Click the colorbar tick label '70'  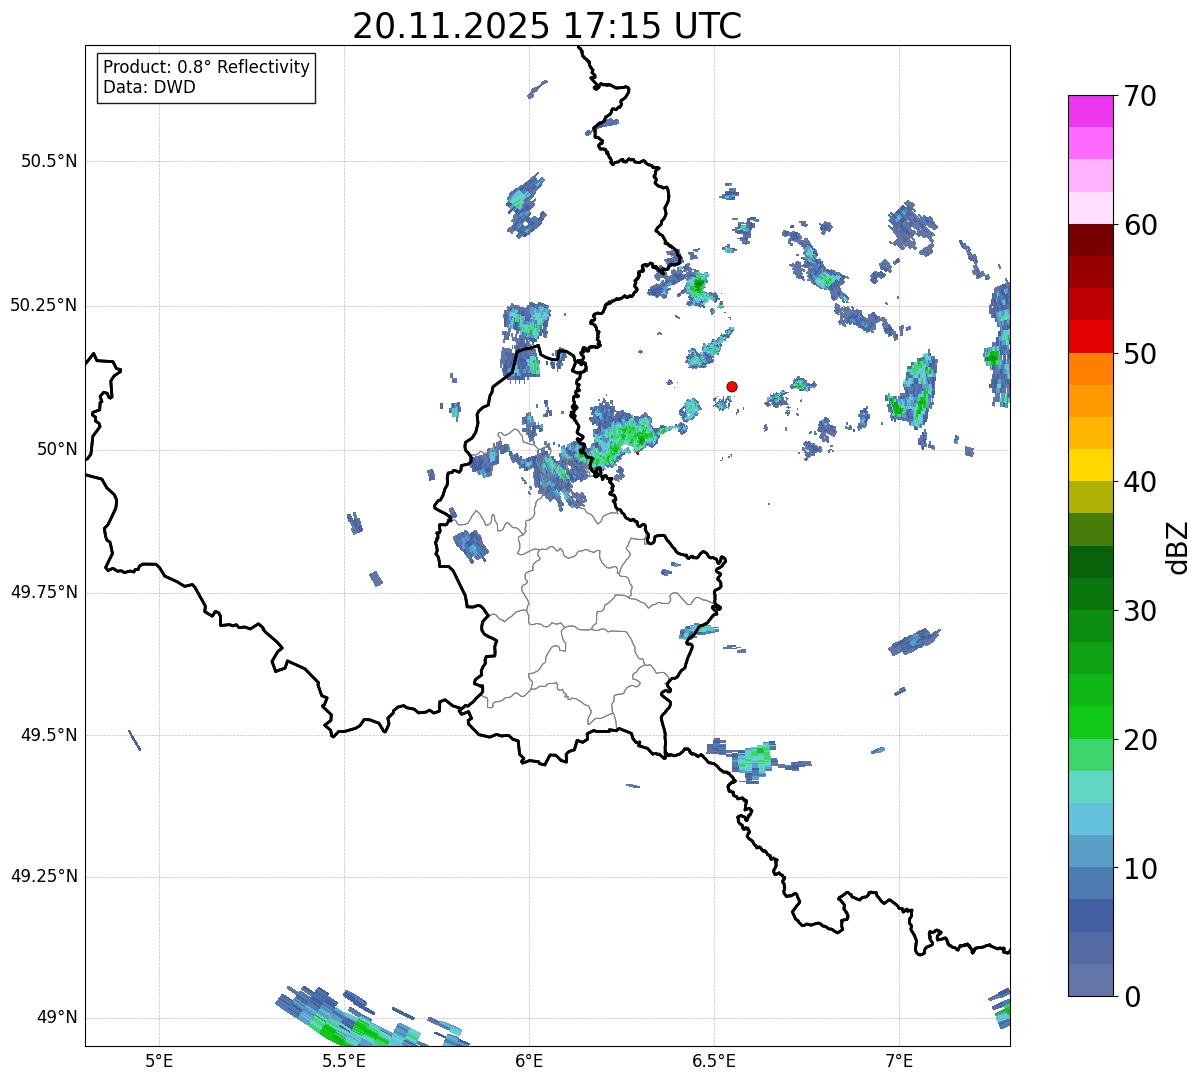(1140, 96)
